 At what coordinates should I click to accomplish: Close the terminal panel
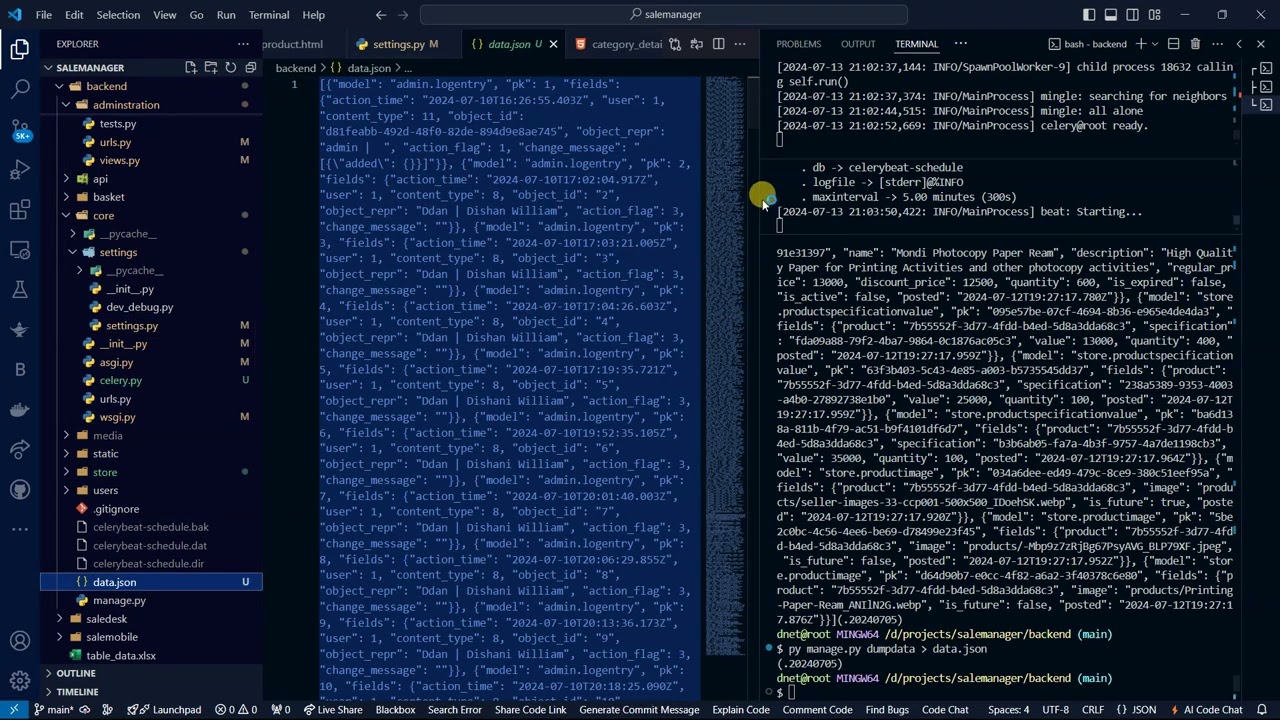pos(1260,44)
